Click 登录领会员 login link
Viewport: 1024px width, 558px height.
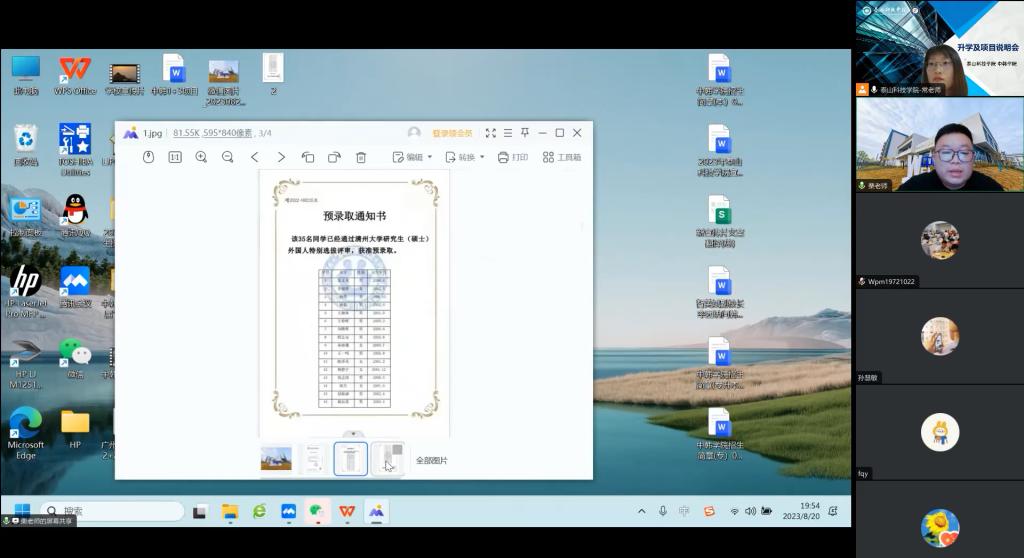click(452, 133)
